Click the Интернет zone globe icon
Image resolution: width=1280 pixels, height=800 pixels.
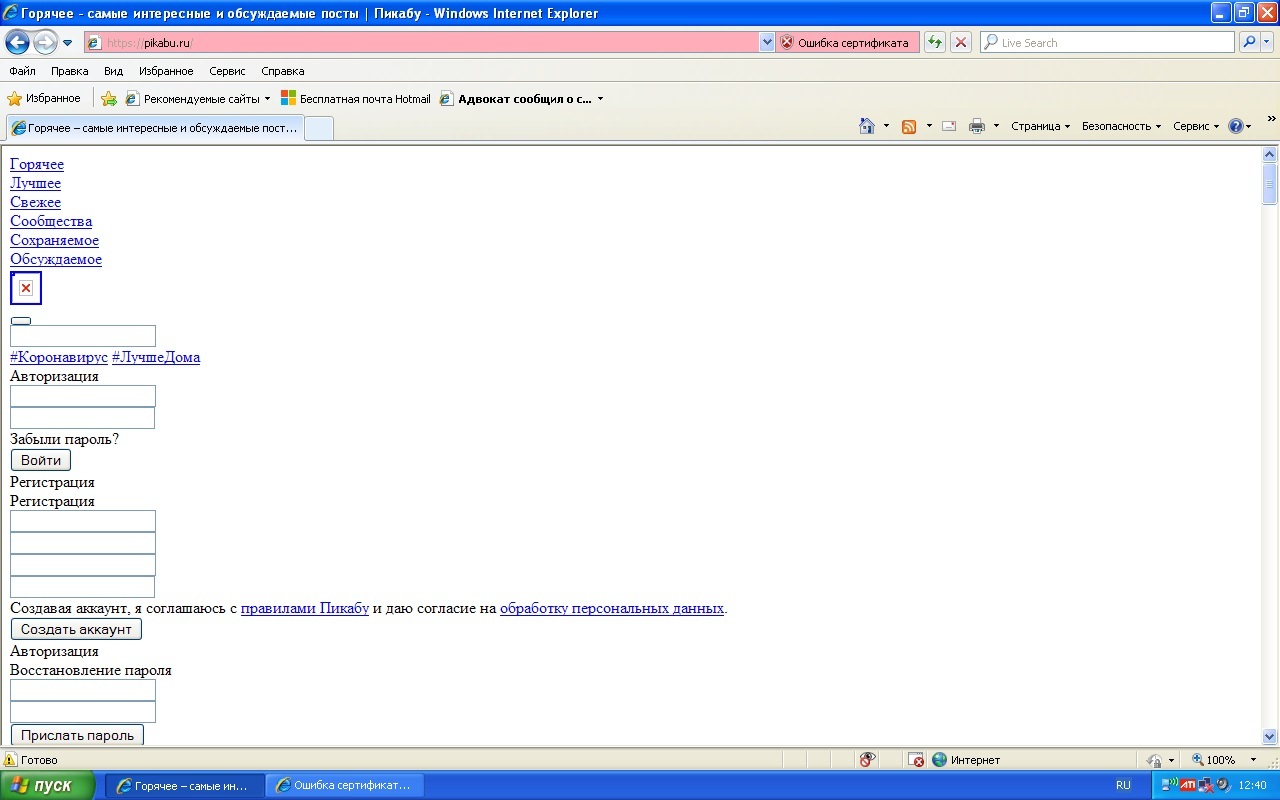point(939,760)
